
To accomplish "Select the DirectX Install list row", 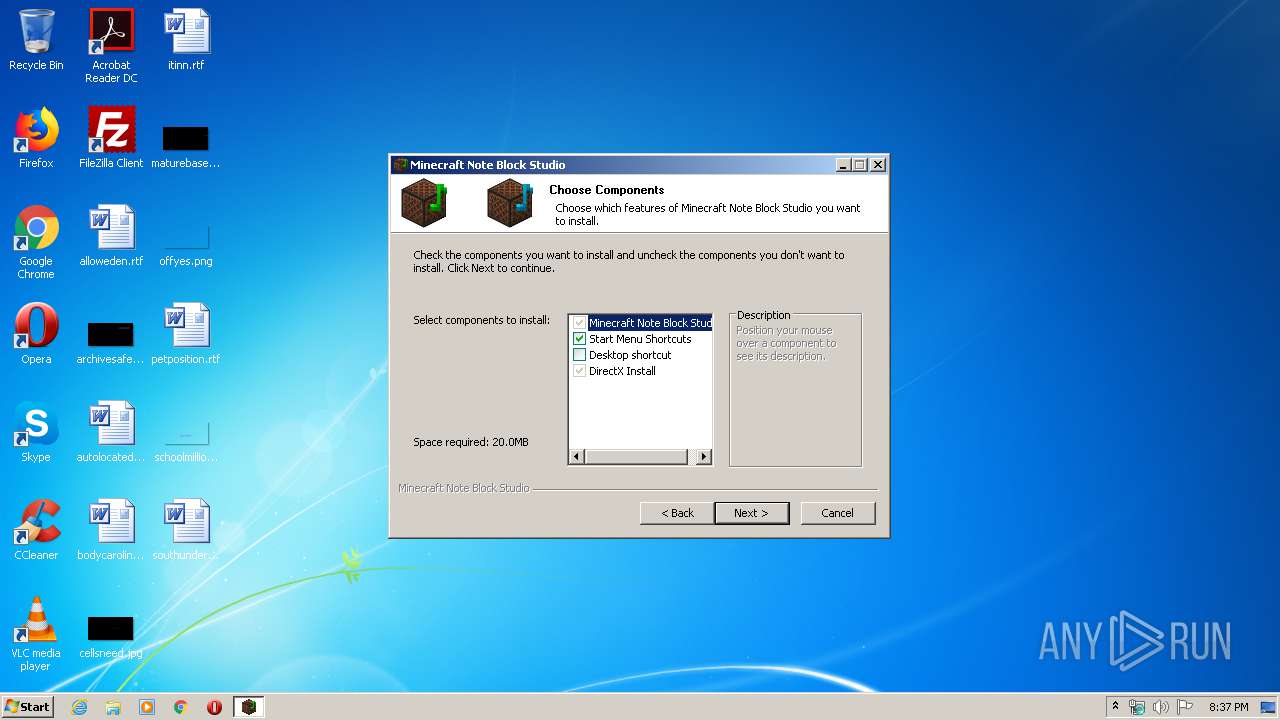I will pyautogui.click(x=622, y=371).
